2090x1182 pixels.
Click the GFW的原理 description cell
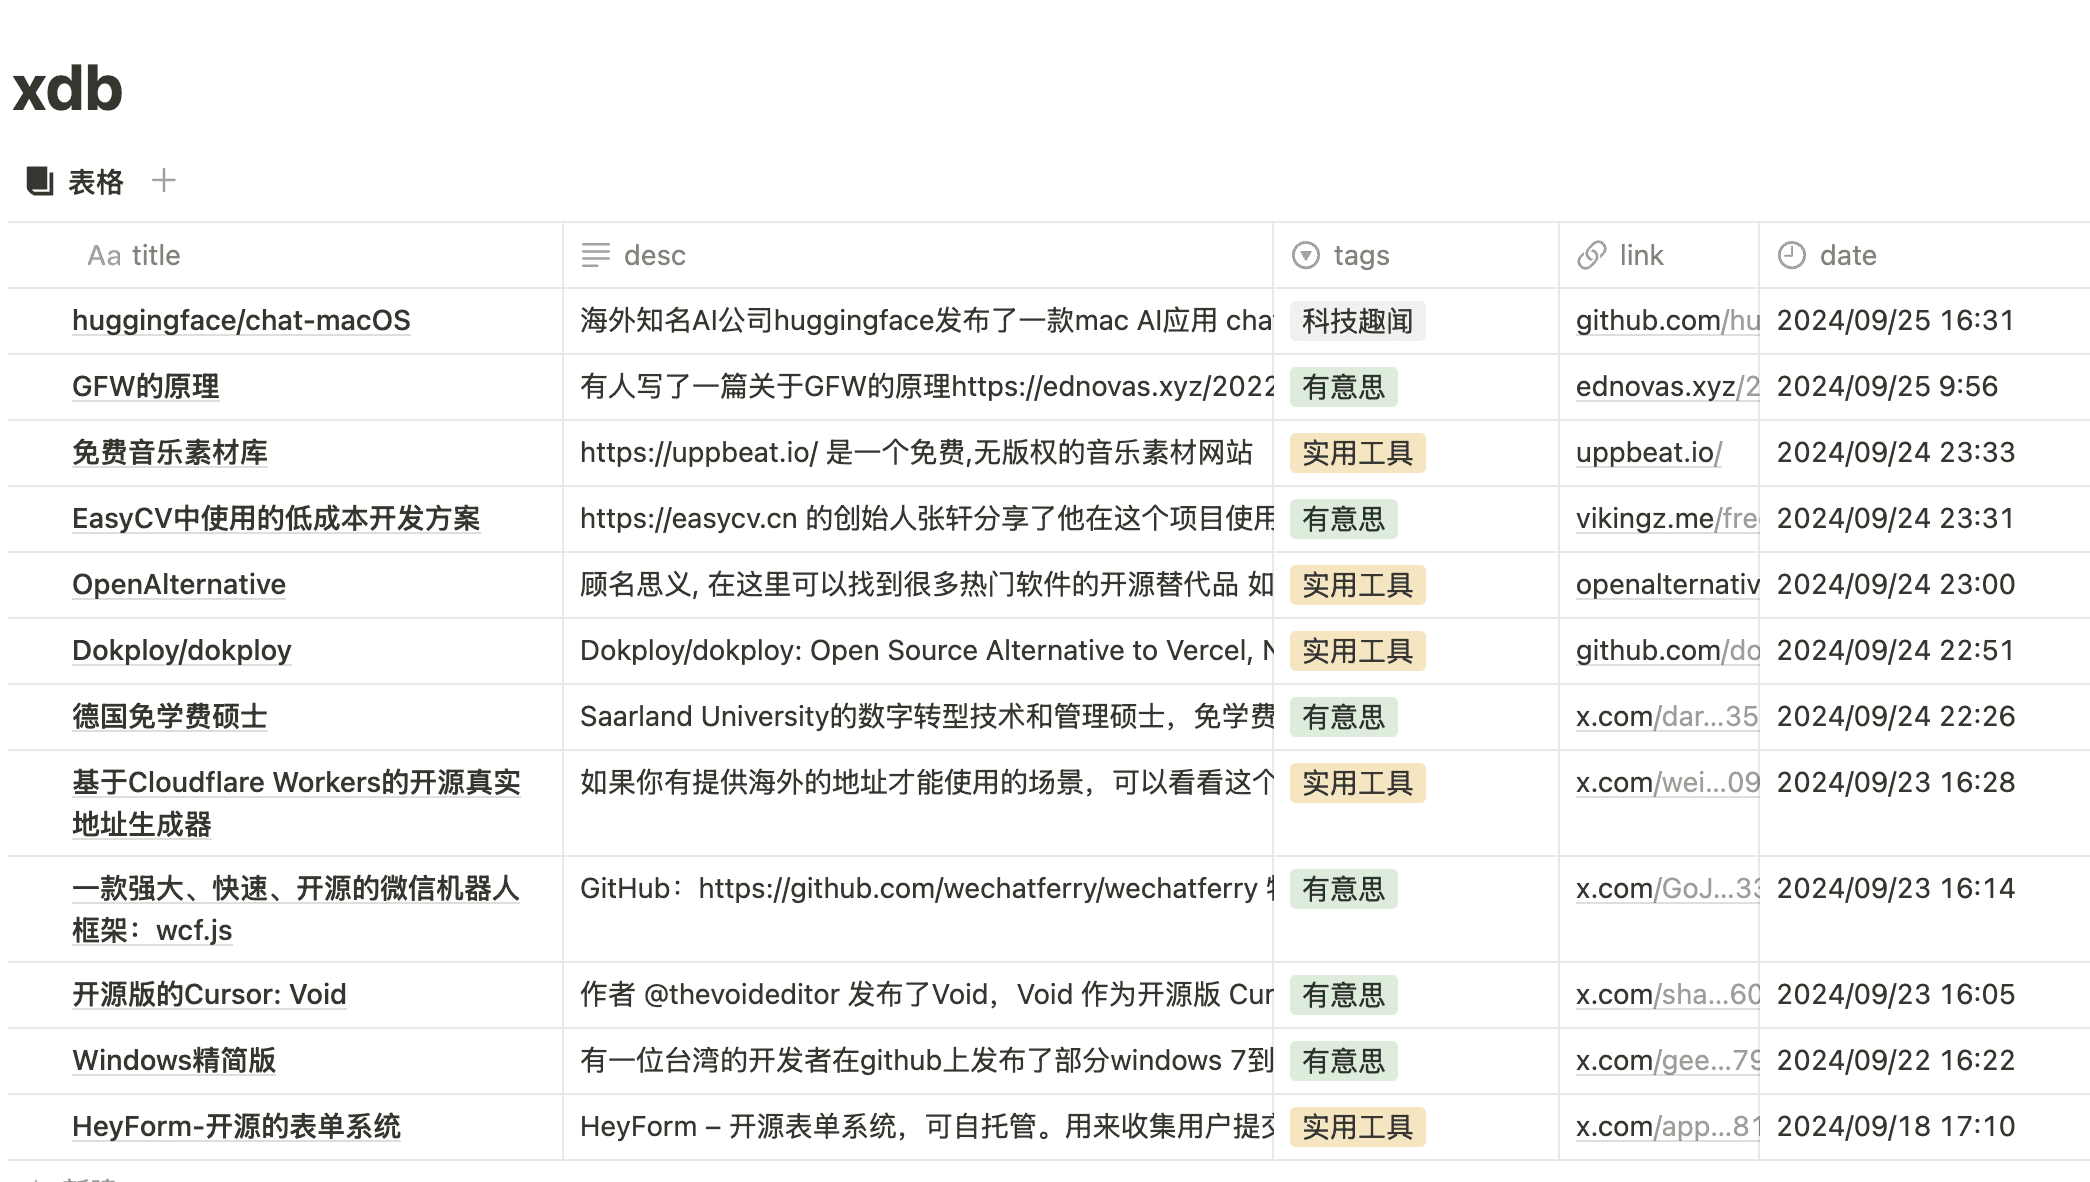click(x=917, y=387)
